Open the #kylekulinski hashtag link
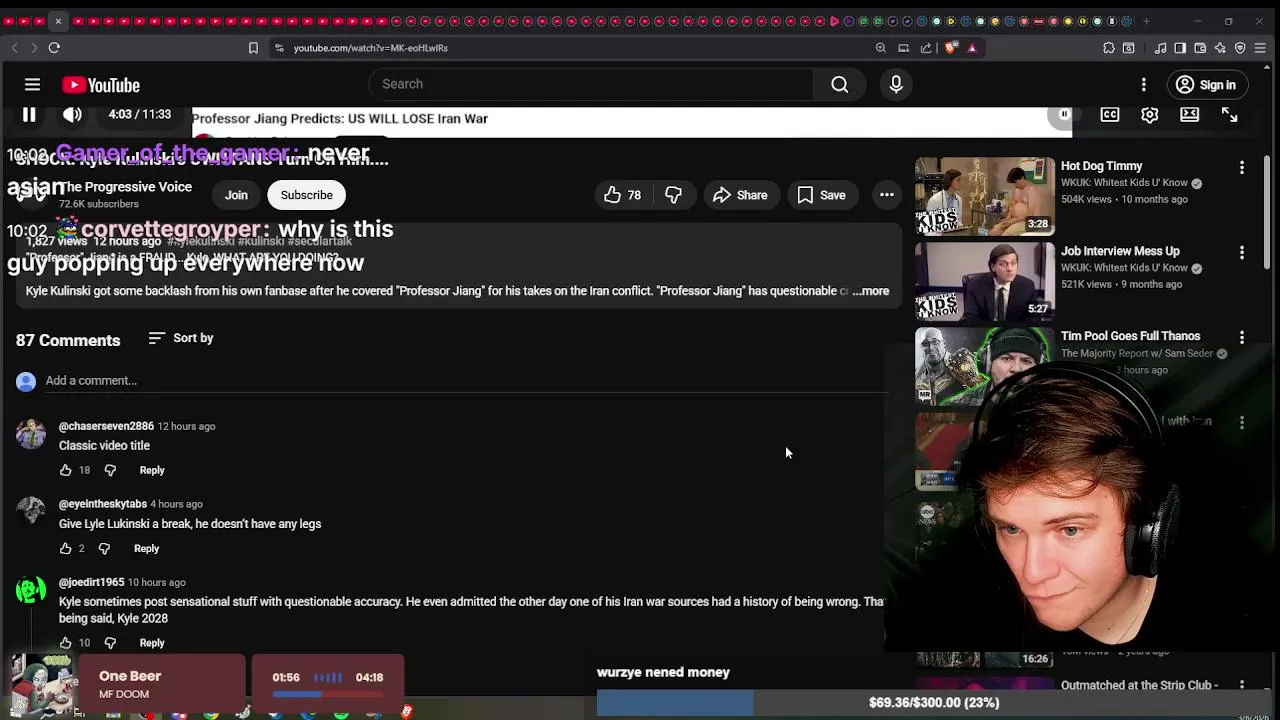 tap(201, 241)
